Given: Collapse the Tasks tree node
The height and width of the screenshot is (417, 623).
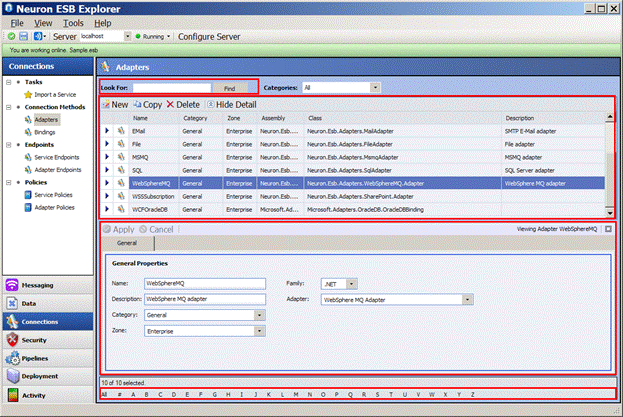Looking at the screenshot, I should click(x=9, y=82).
